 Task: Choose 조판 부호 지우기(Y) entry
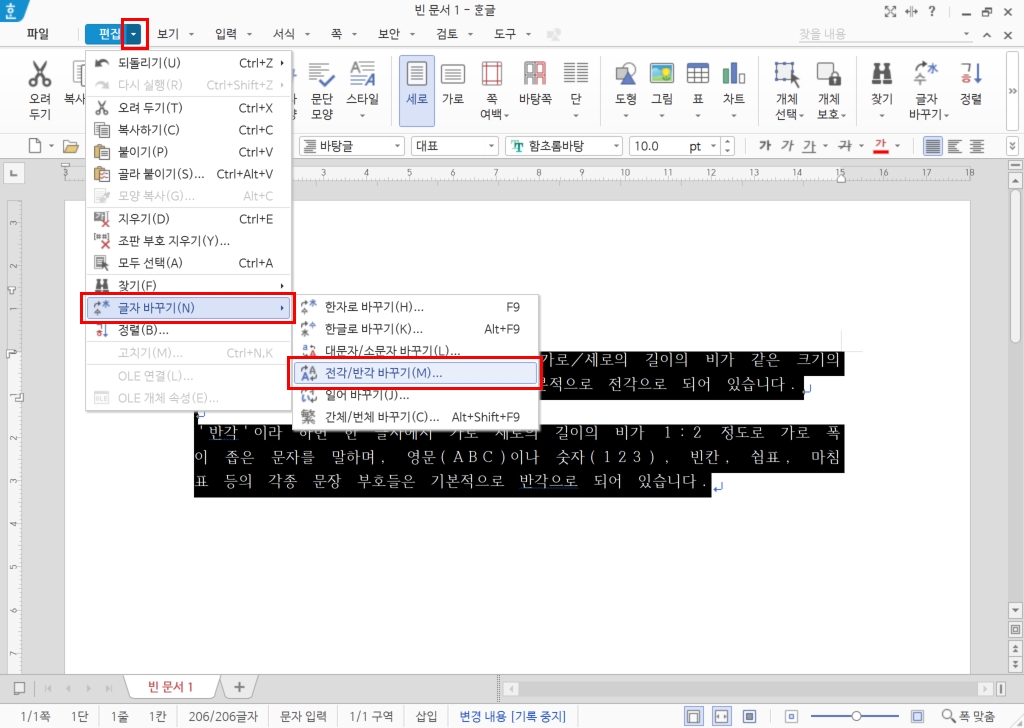tap(189, 241)
